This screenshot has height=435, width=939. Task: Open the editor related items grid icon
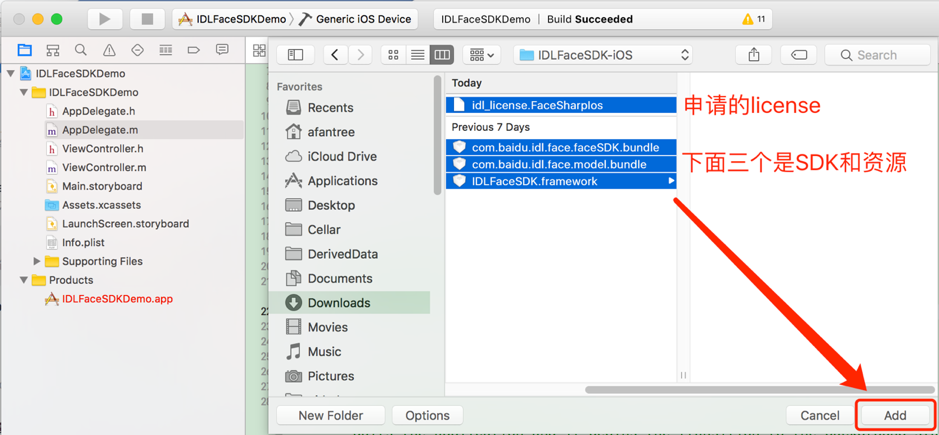pos(259,50)
